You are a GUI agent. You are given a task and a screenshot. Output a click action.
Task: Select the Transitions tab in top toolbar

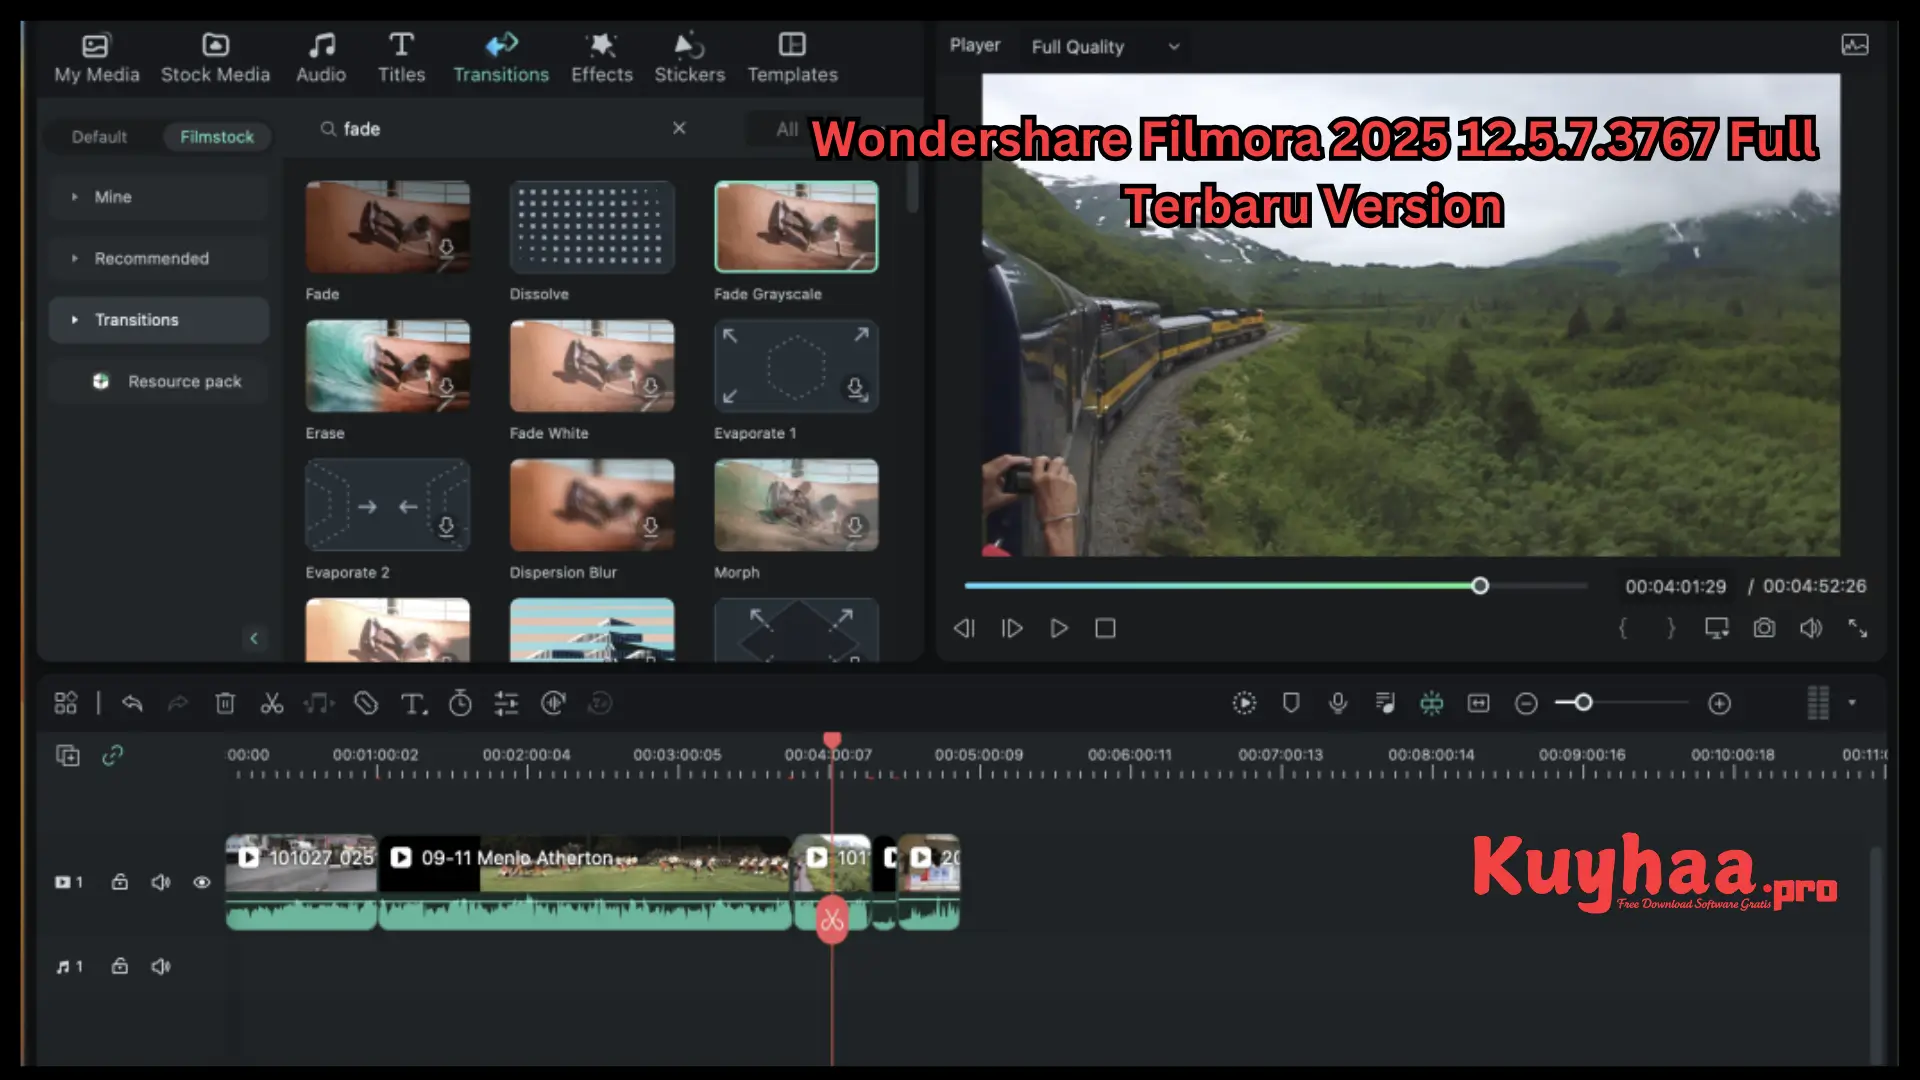pos(501,58)
